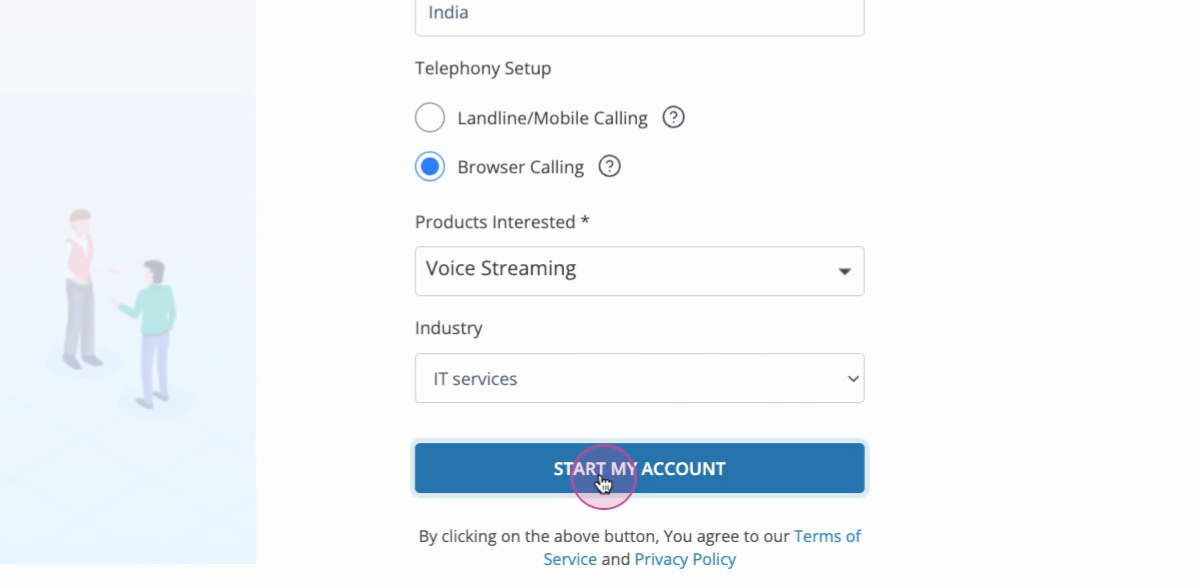Select the Browser Calling radio circle
The height and width of the screenshot is (587, 1200).
430,166
